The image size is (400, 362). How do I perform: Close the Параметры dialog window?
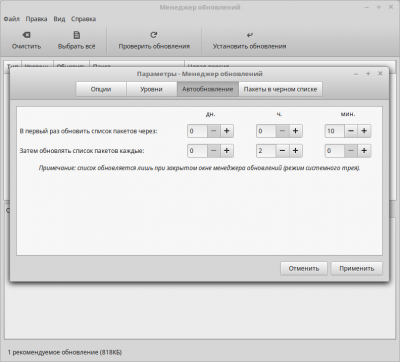click(380, 74)
